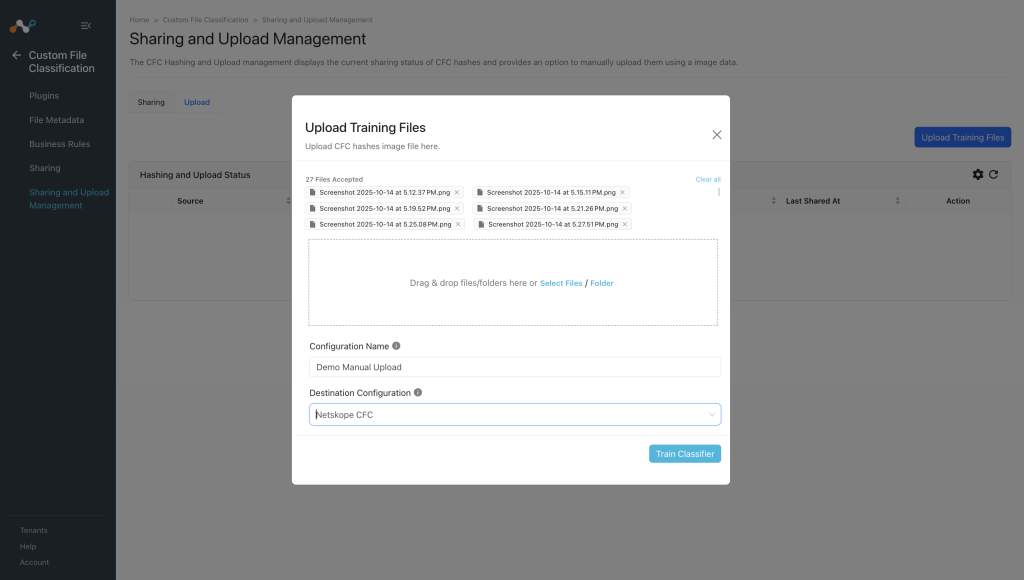
Task: Click the file icon of Screenshot 5.12.37 PM.png
Action: coord(312,193)
